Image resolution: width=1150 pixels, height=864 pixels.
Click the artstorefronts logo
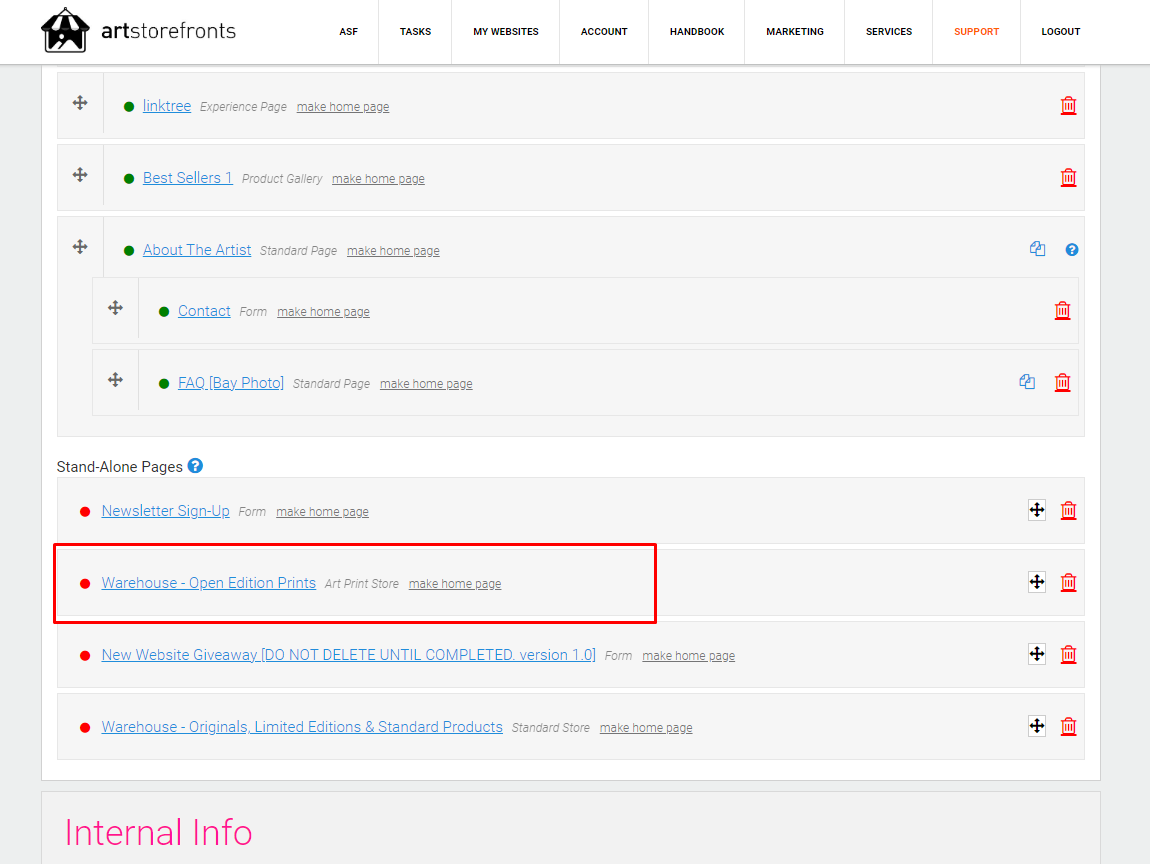click(138, 31)
